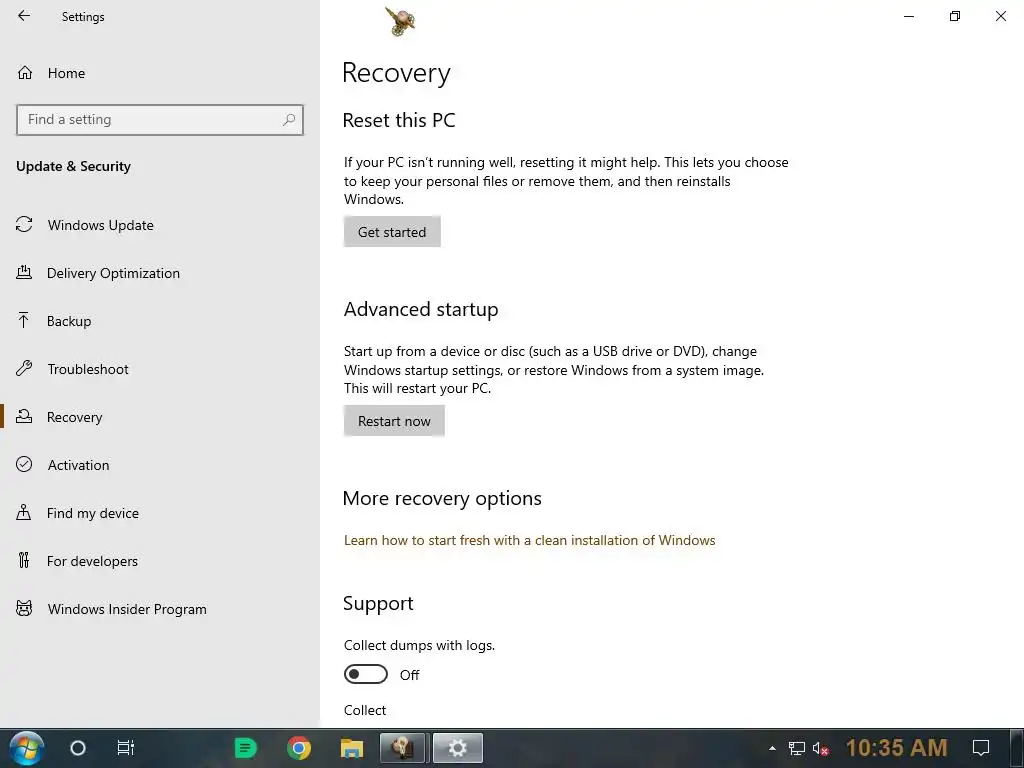Click the Settings gear taskbar button
This screenshot has width=1024, height=768.
coord(458,748)
